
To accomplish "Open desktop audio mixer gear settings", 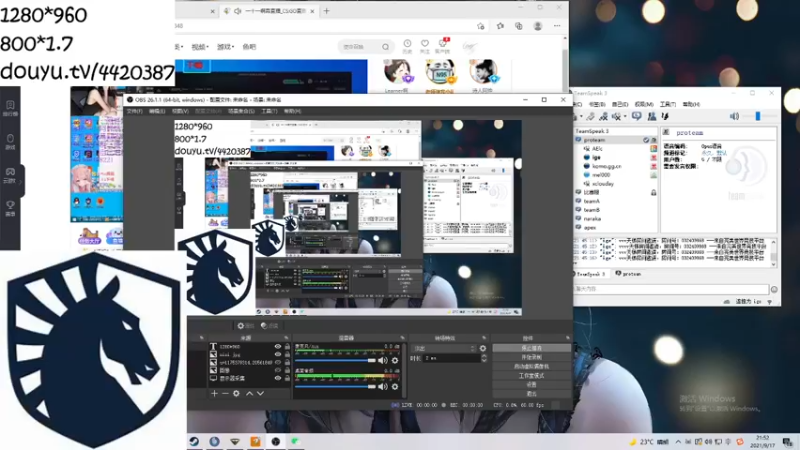I will coord(395,386).
